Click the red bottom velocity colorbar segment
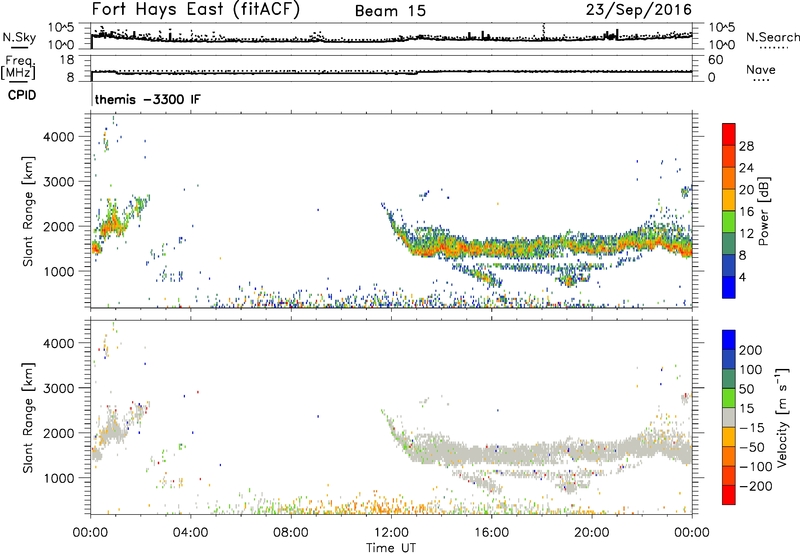This screenshot has width=800, height=554. tap(729, 495)
